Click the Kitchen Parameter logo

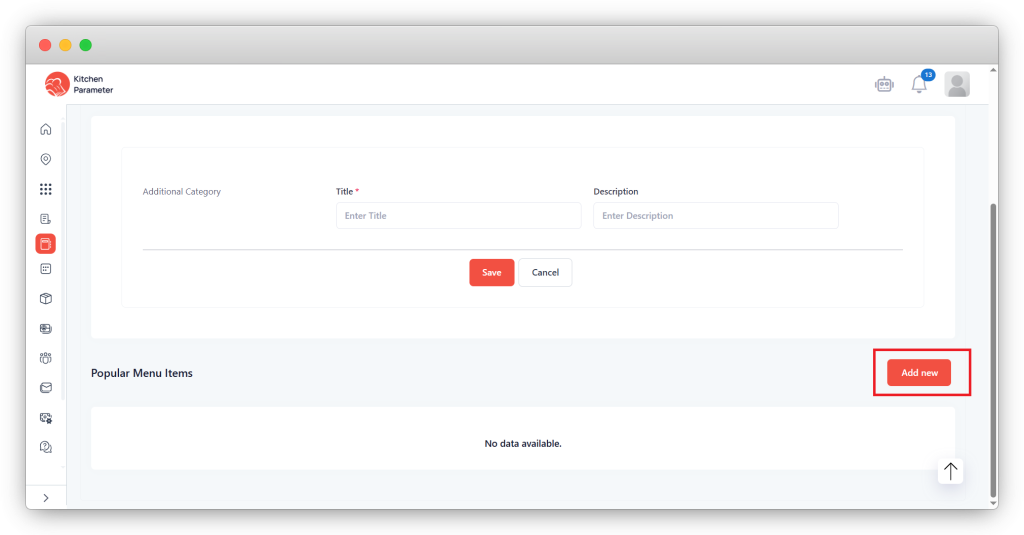[80, 85]
